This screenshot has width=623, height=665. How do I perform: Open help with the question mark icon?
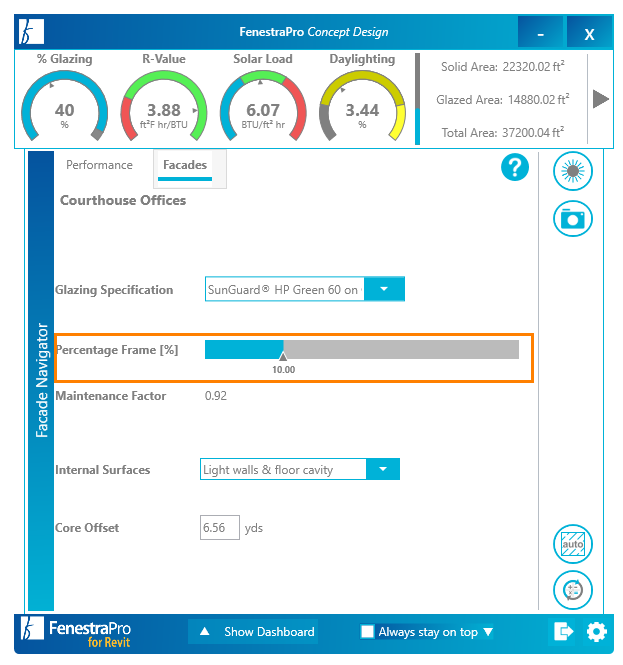pos(514,167)
